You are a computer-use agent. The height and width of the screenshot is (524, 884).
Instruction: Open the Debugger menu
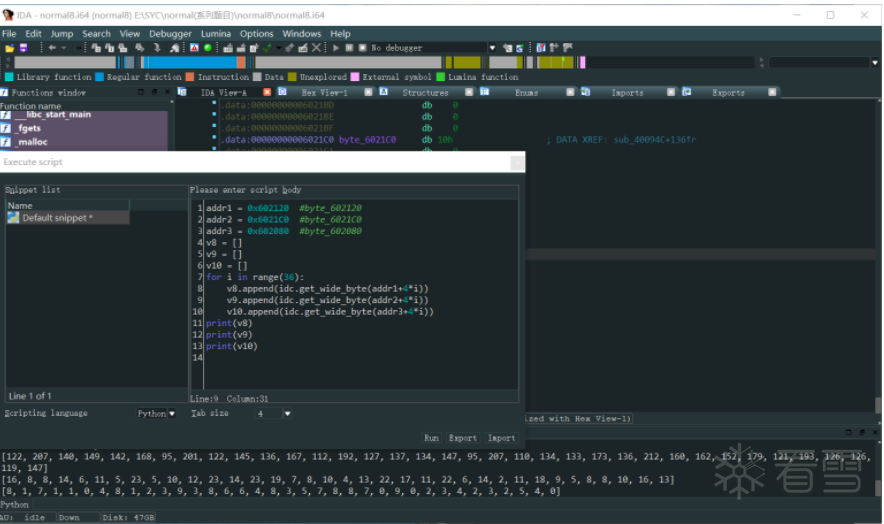click(x=169, y=33)
